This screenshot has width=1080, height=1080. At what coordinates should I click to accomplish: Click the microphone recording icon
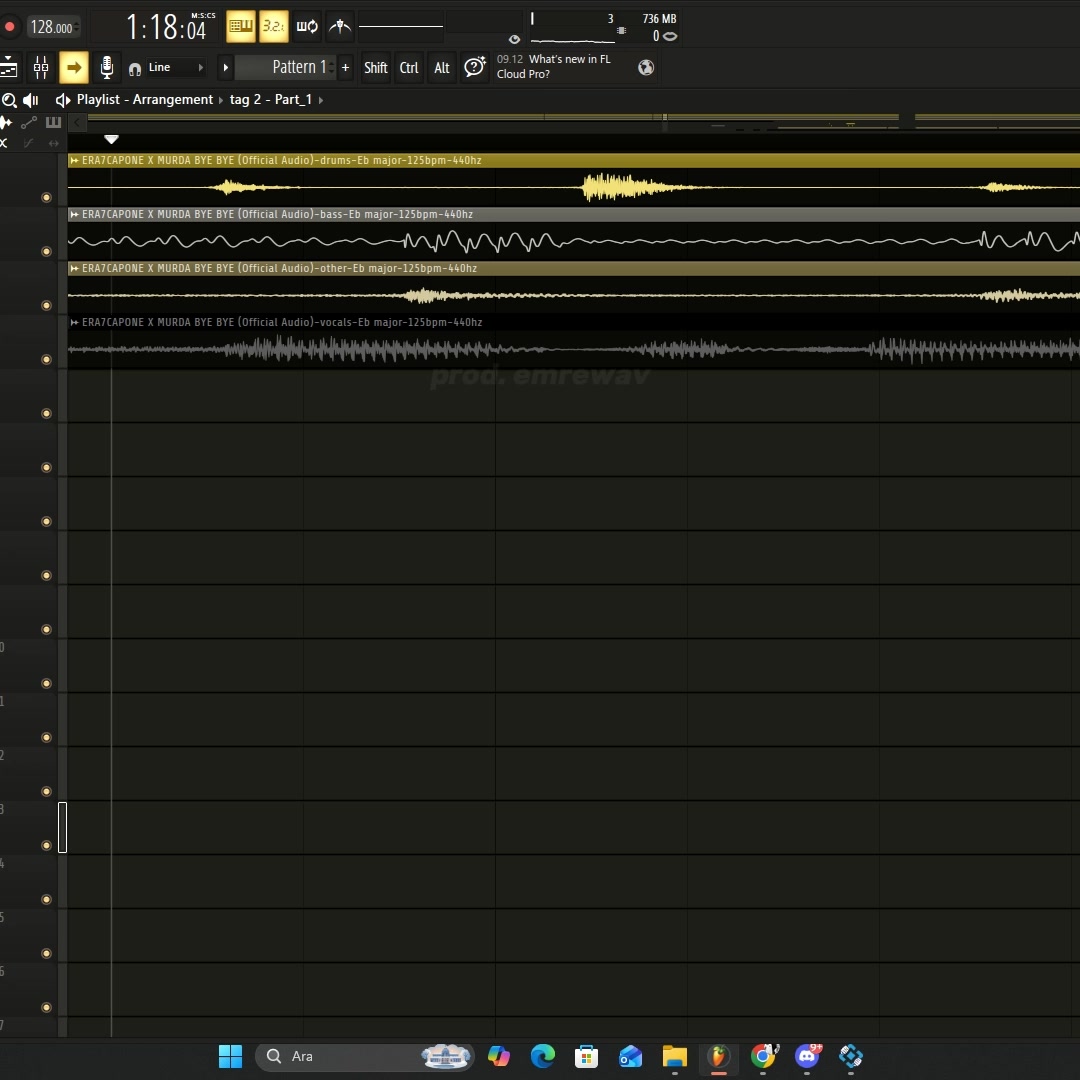point(107,68)
